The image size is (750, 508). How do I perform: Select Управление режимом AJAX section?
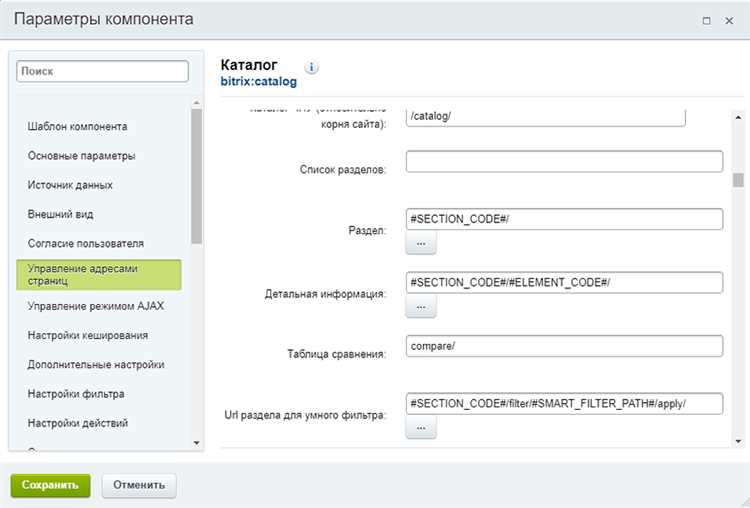pos(96,306)
